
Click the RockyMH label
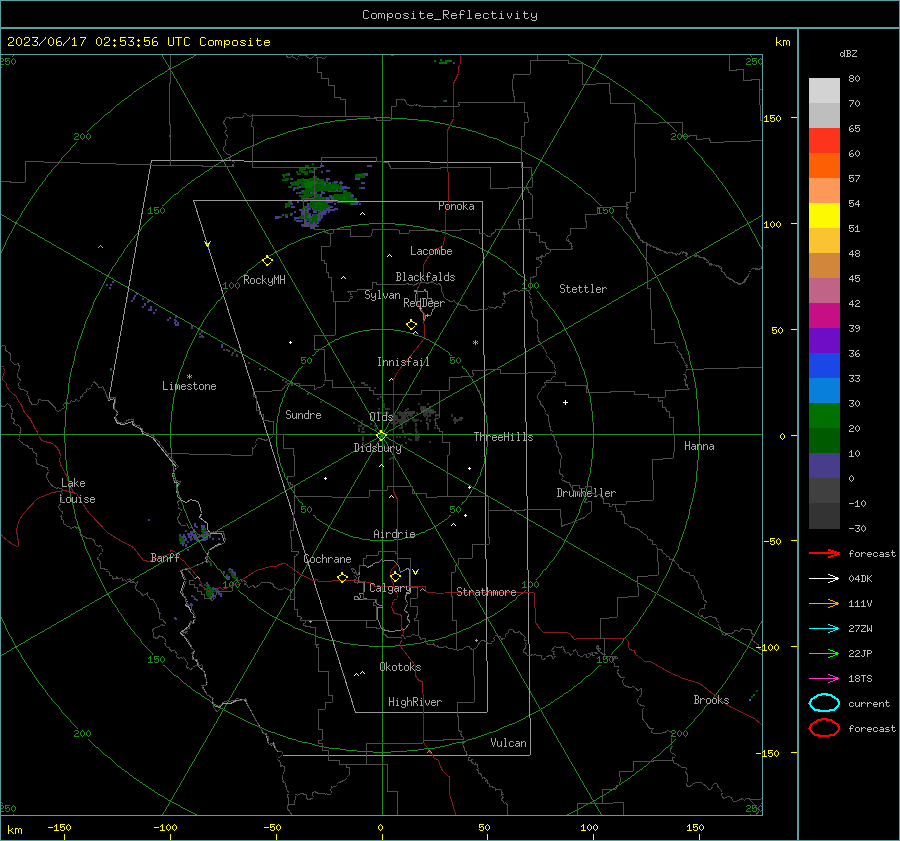[264, 280]
